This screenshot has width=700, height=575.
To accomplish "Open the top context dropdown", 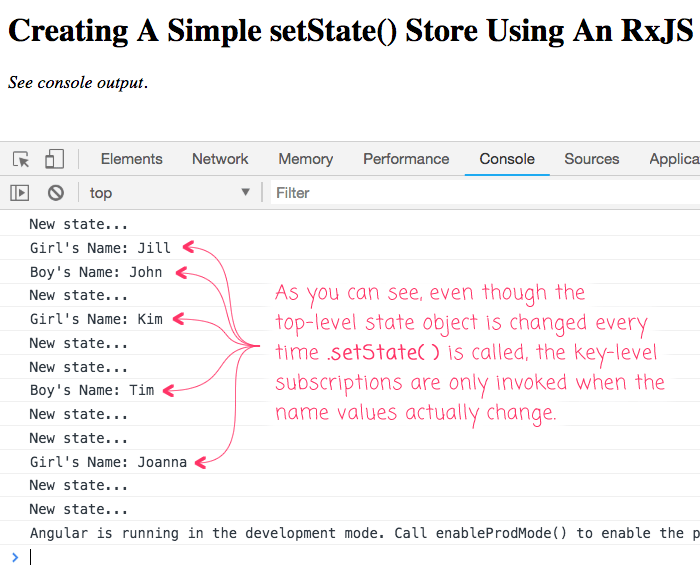I will point(170,193).
